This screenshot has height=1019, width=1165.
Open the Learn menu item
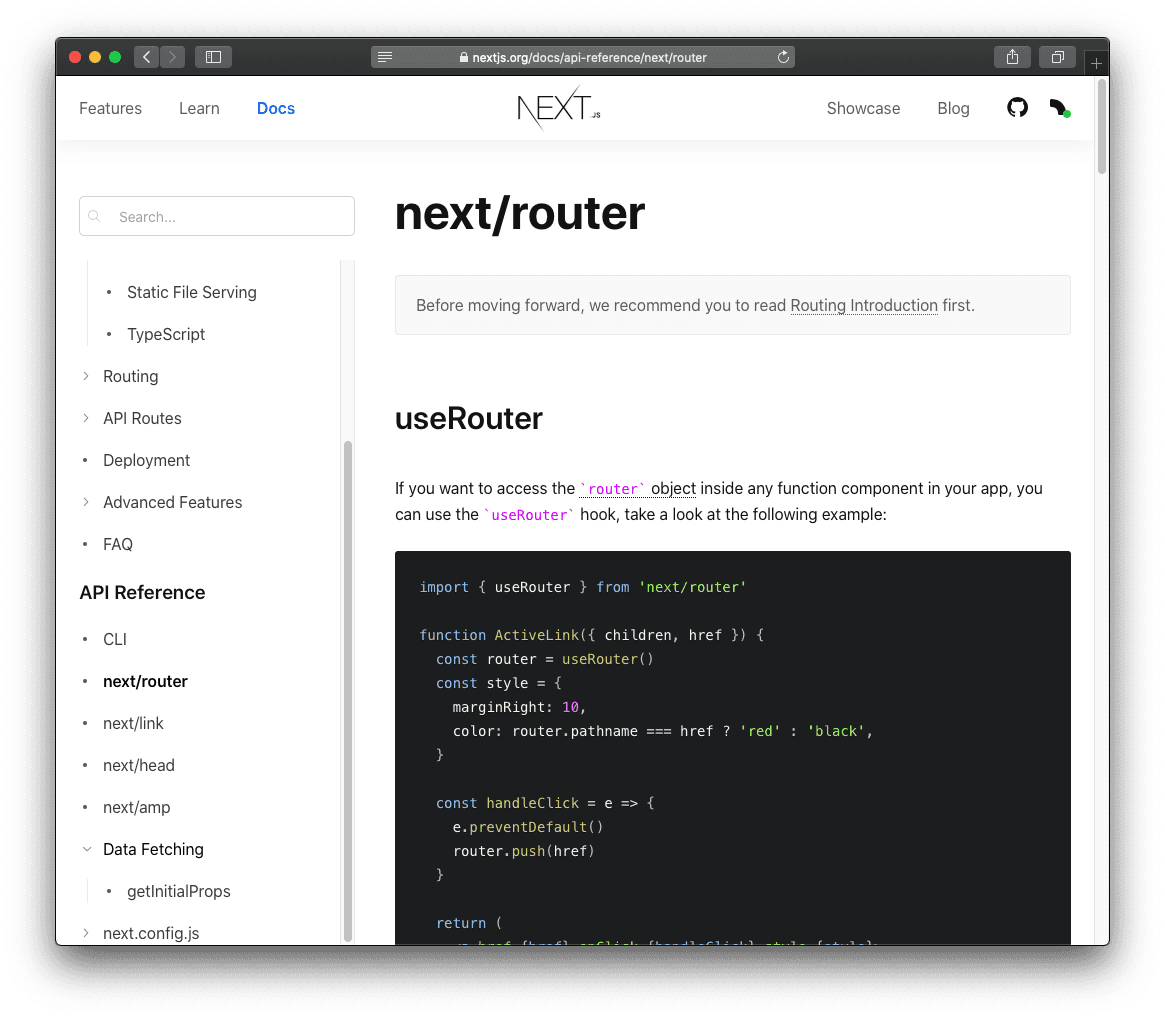click(x=199, y=108)
